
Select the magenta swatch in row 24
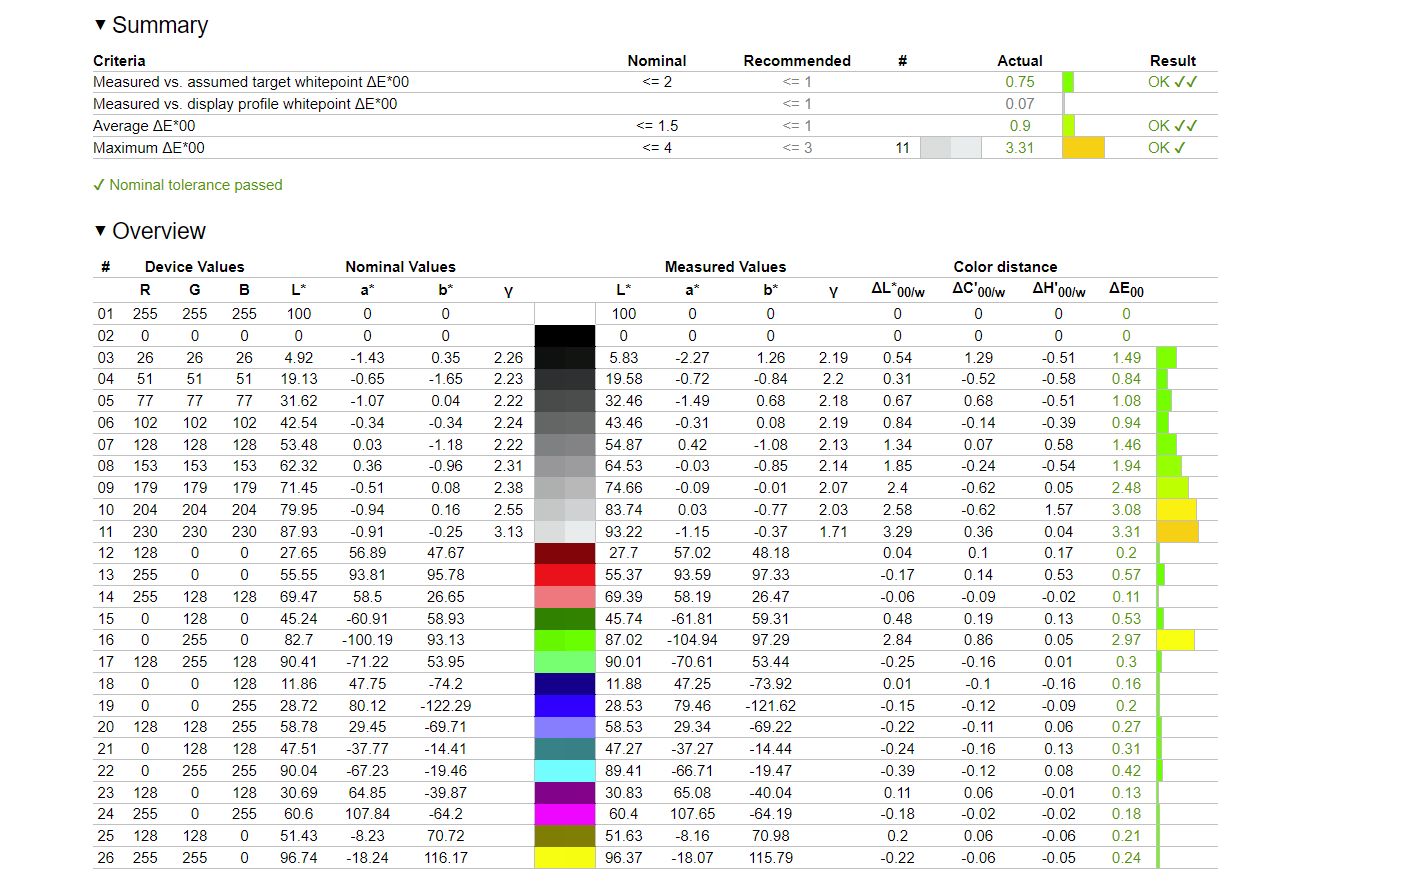tap(565, 814)
